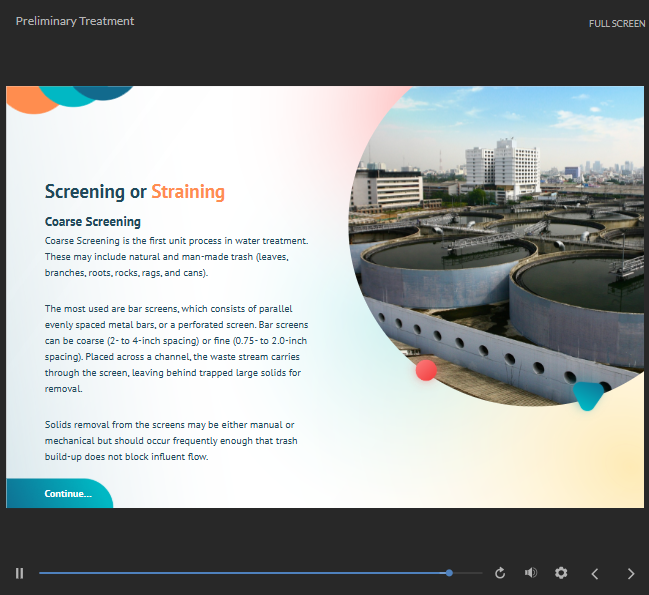Viewport: 649px width, 595px height.
Task: Click the Coarse Screening subheading
Action: click(x=93, y=221)
